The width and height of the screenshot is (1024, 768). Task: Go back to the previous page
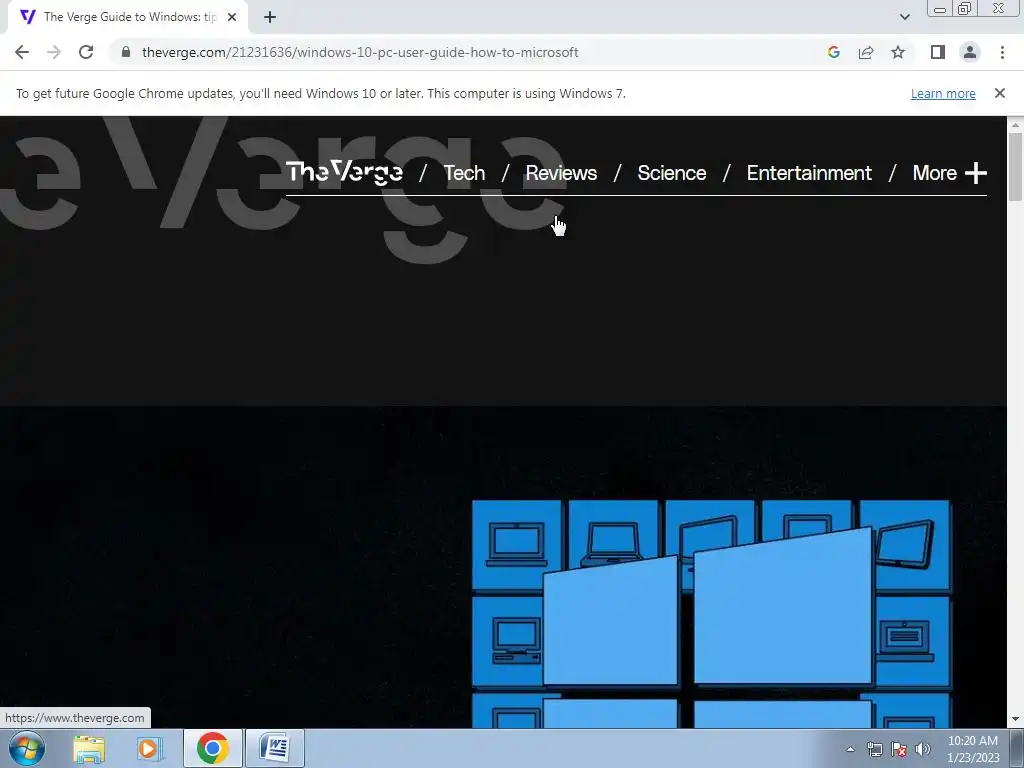[22, 52]
